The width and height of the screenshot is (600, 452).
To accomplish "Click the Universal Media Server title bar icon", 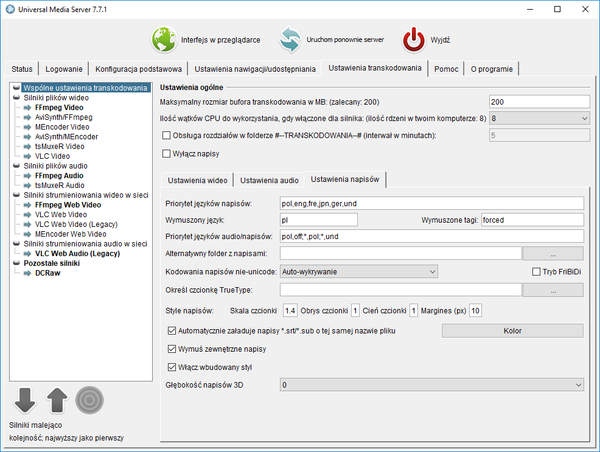I will (10, 9).
